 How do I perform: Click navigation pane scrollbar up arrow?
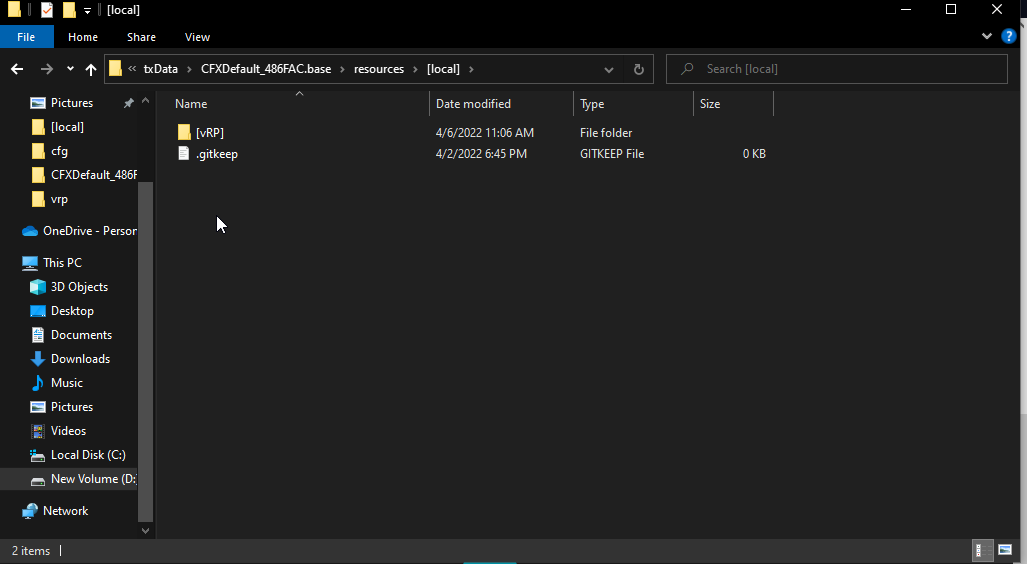pos(145,101)
